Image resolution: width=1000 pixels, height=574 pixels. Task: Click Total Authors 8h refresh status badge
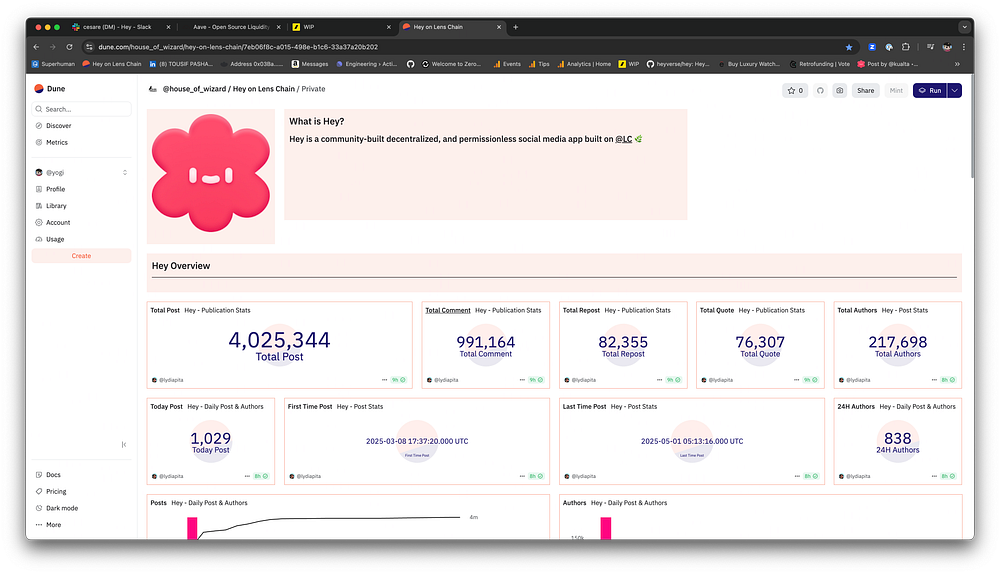(x=948, y=379)
